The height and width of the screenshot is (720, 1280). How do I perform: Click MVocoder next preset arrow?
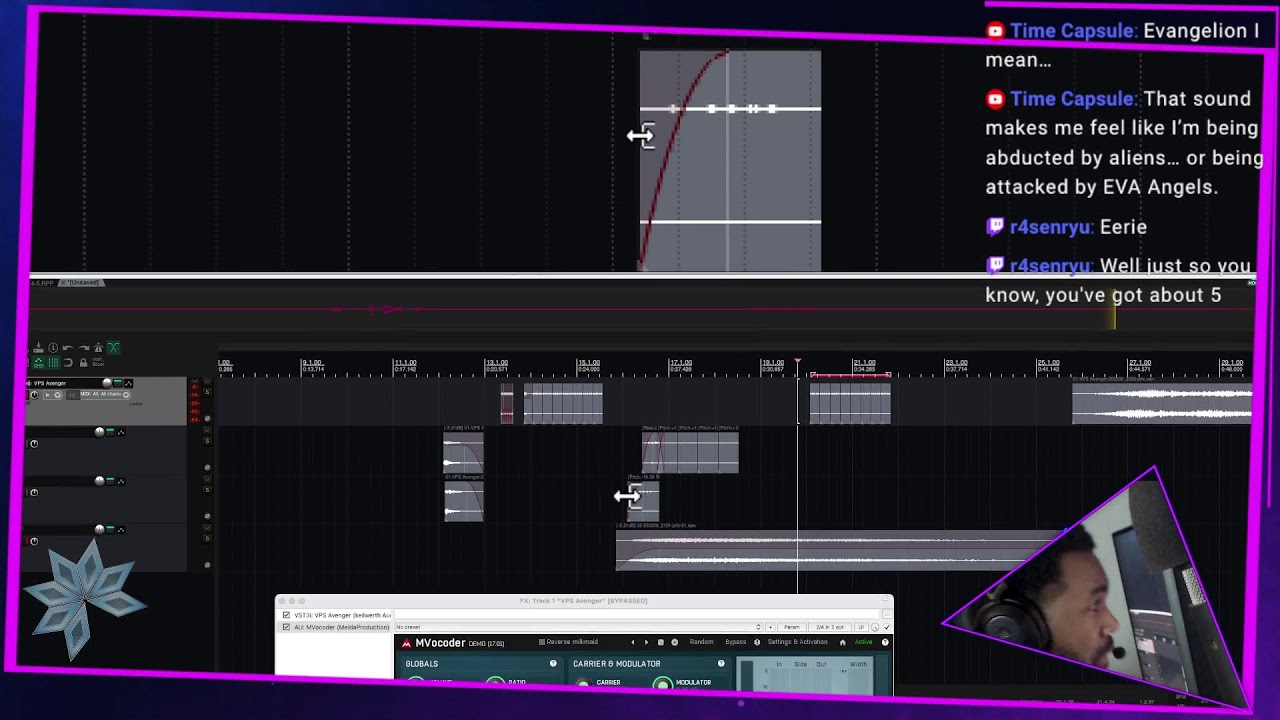(647, 642)
